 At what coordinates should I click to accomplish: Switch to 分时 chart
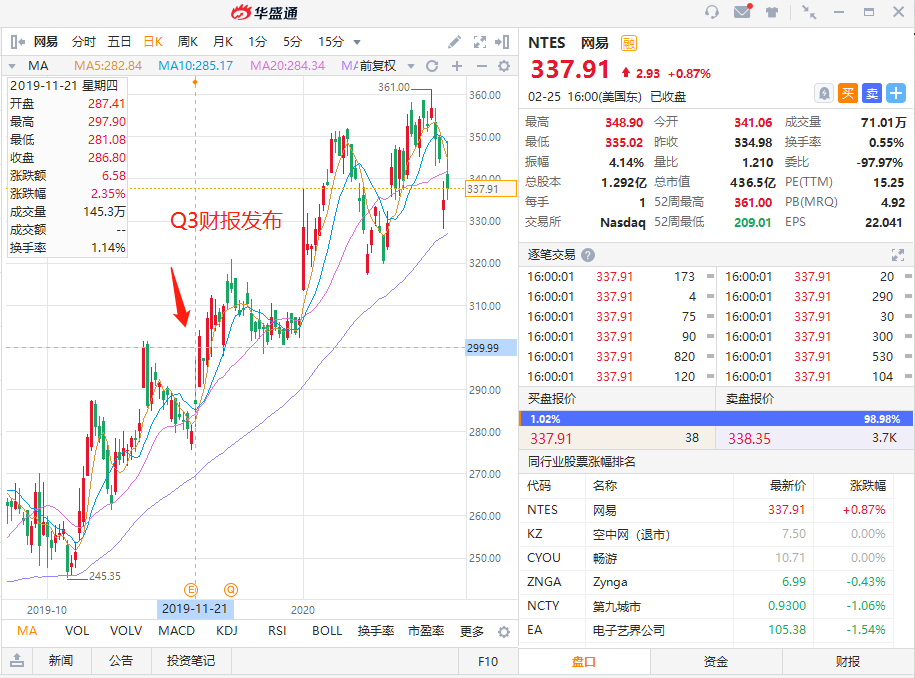(x=83, y=42)
